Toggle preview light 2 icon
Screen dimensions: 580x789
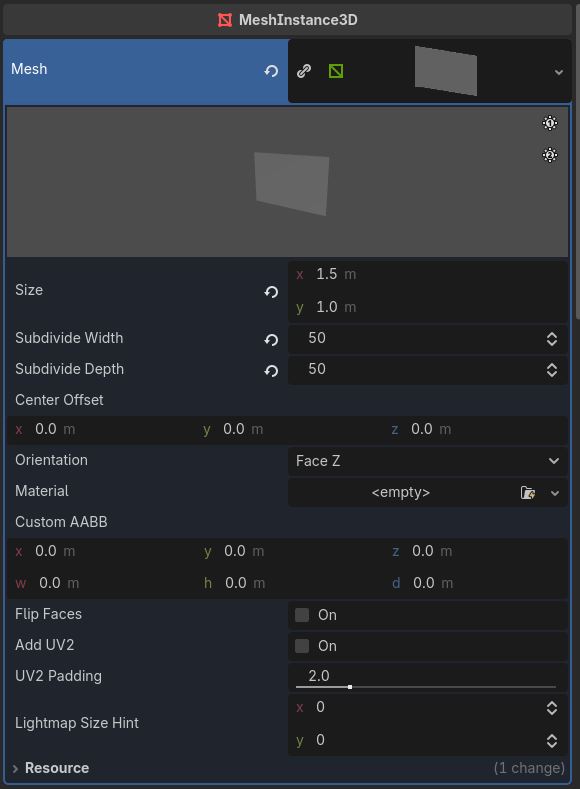coord(550,155)
